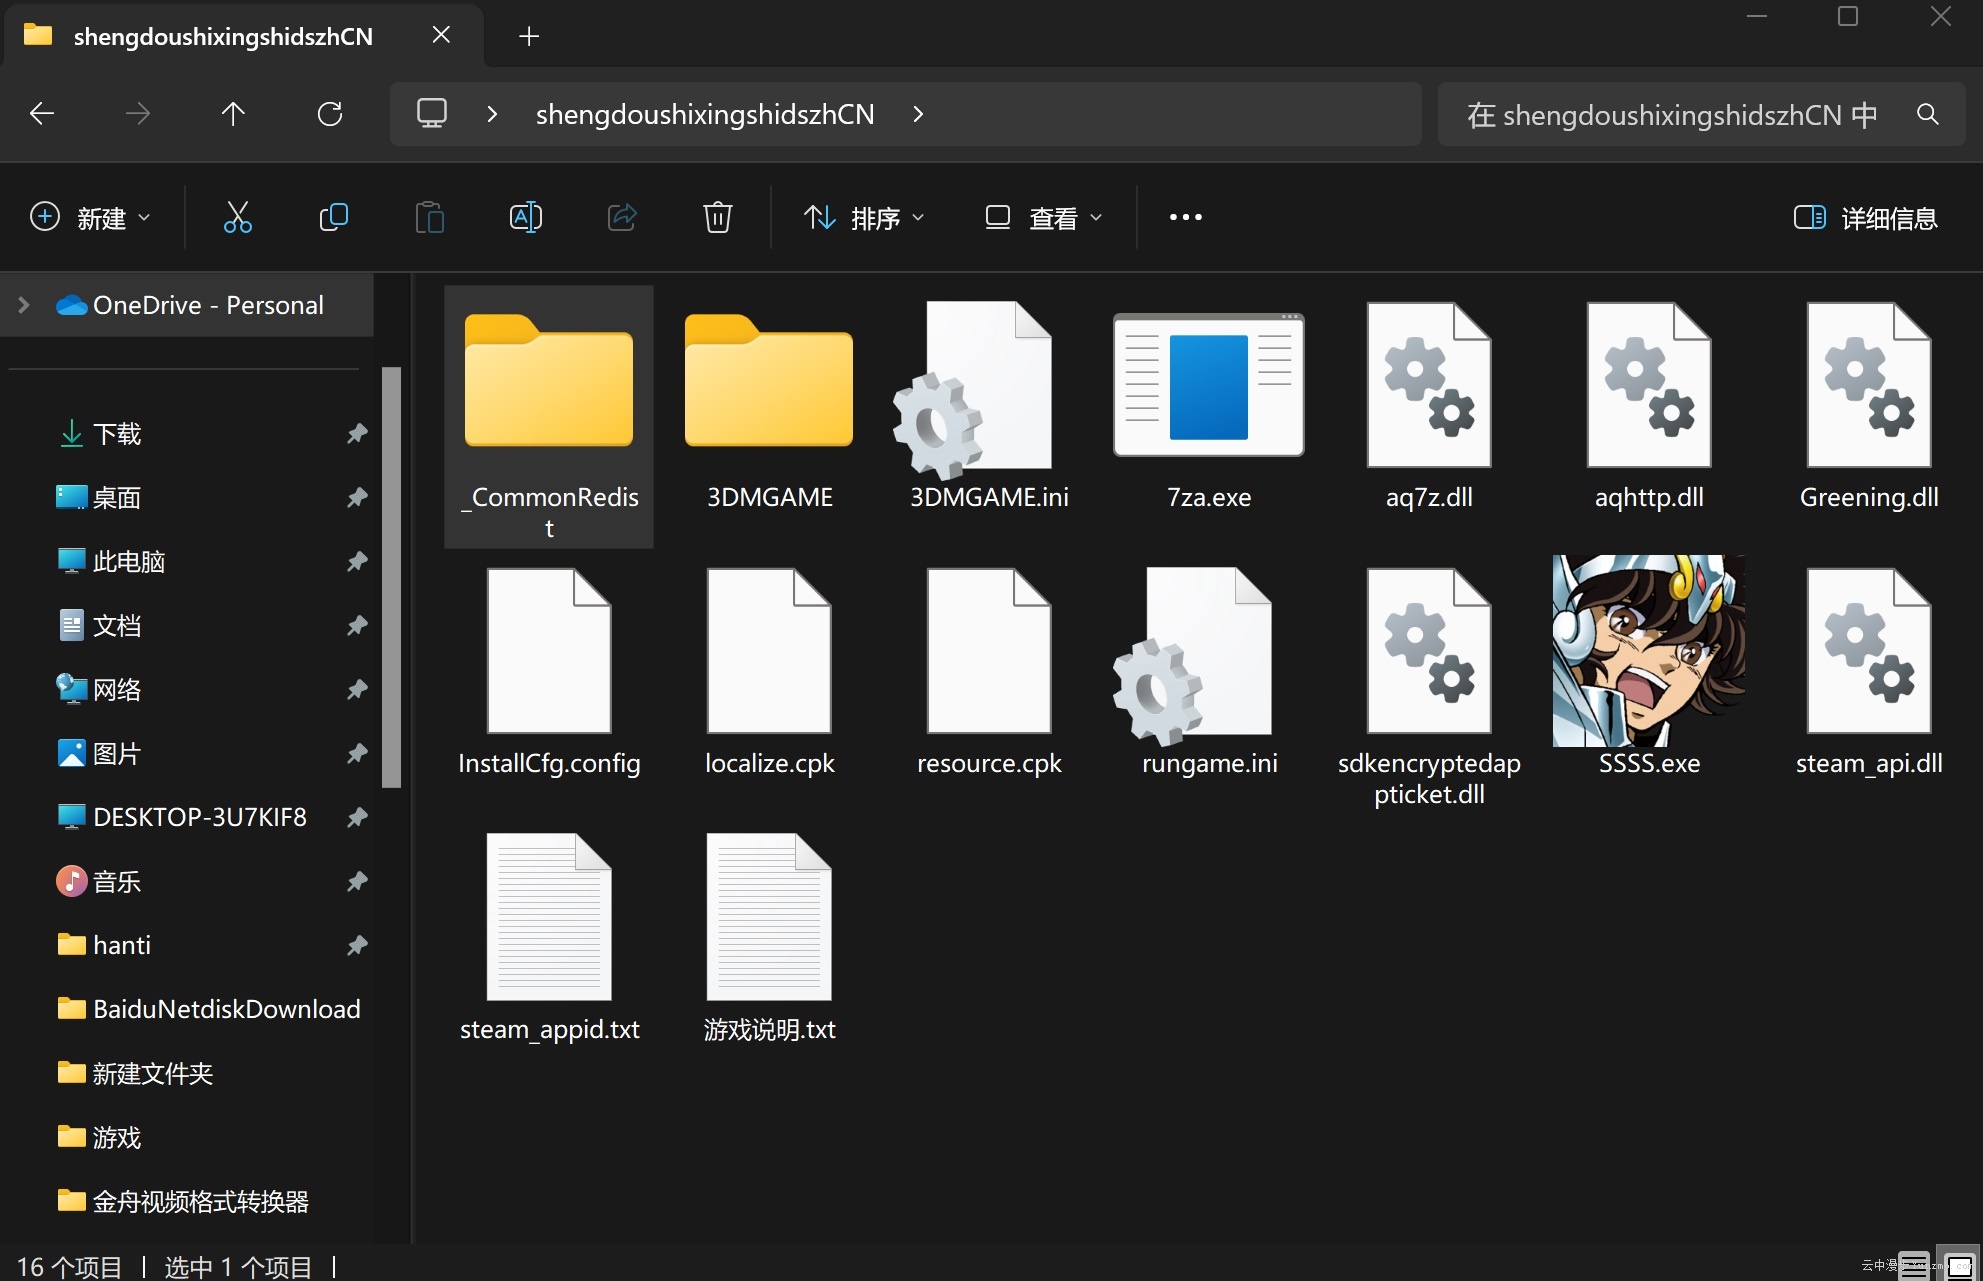This screenshot has height=1281, width=1983.
Task: Expand the OneDrive - Personal tree node
Action: click(24, 305)
